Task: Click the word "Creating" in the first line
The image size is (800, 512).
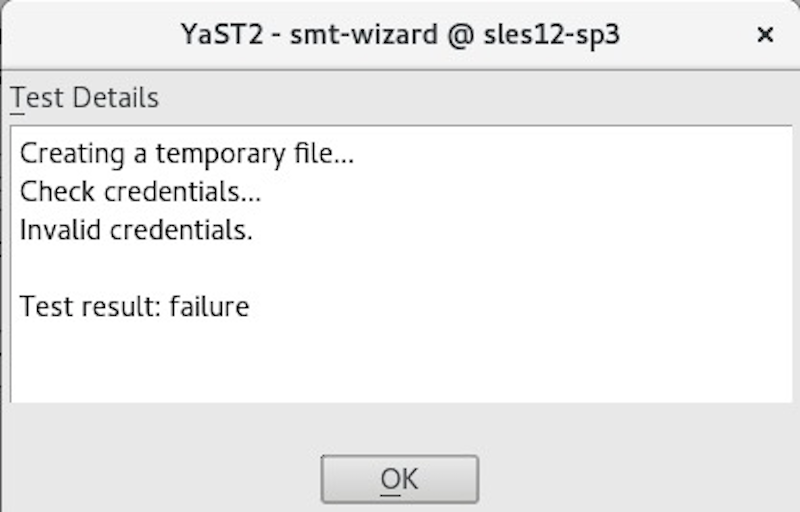Action: (x=65, y=154)
